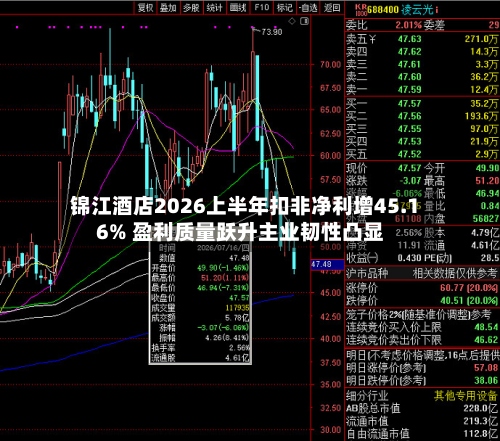Viewport: 500px width, 441px height.
Task: Click 内盘 value 56827
Action: tap(486, 219)
